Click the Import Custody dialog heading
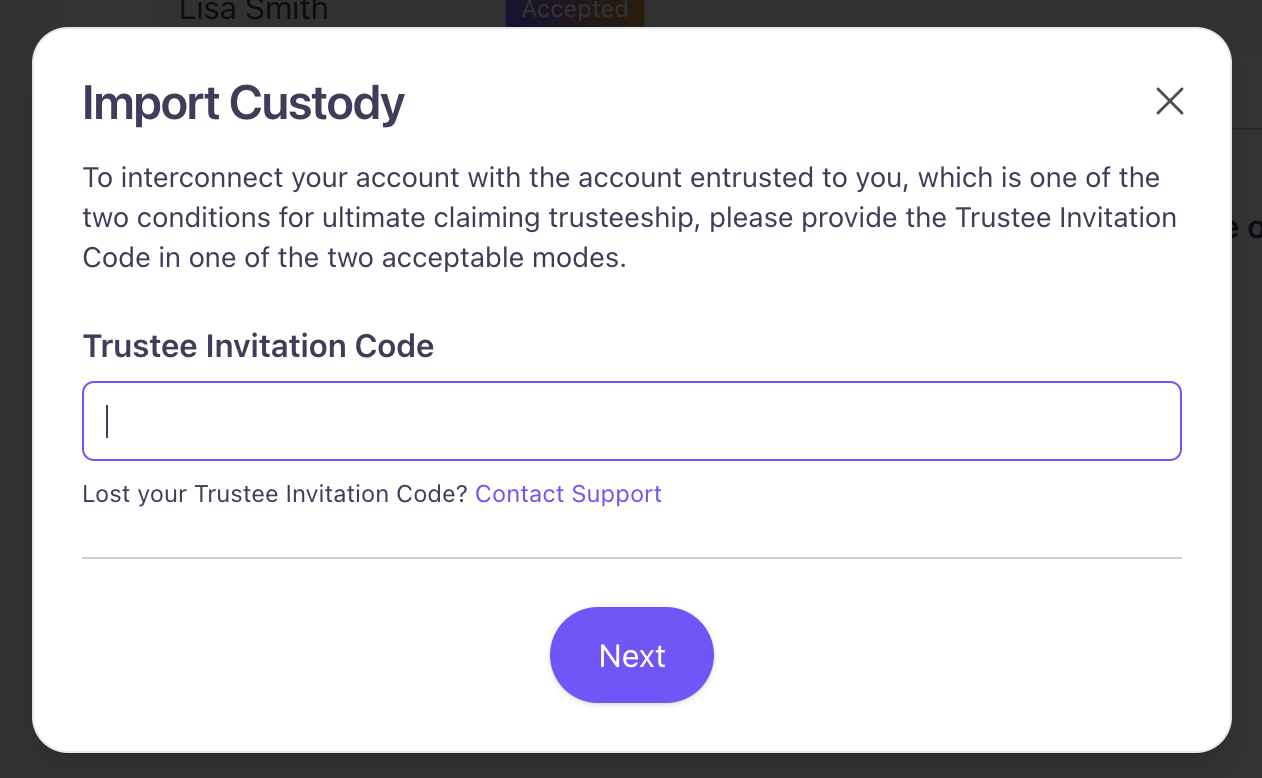The height and width of the screenshot is (778, 1262). (243, 103)
